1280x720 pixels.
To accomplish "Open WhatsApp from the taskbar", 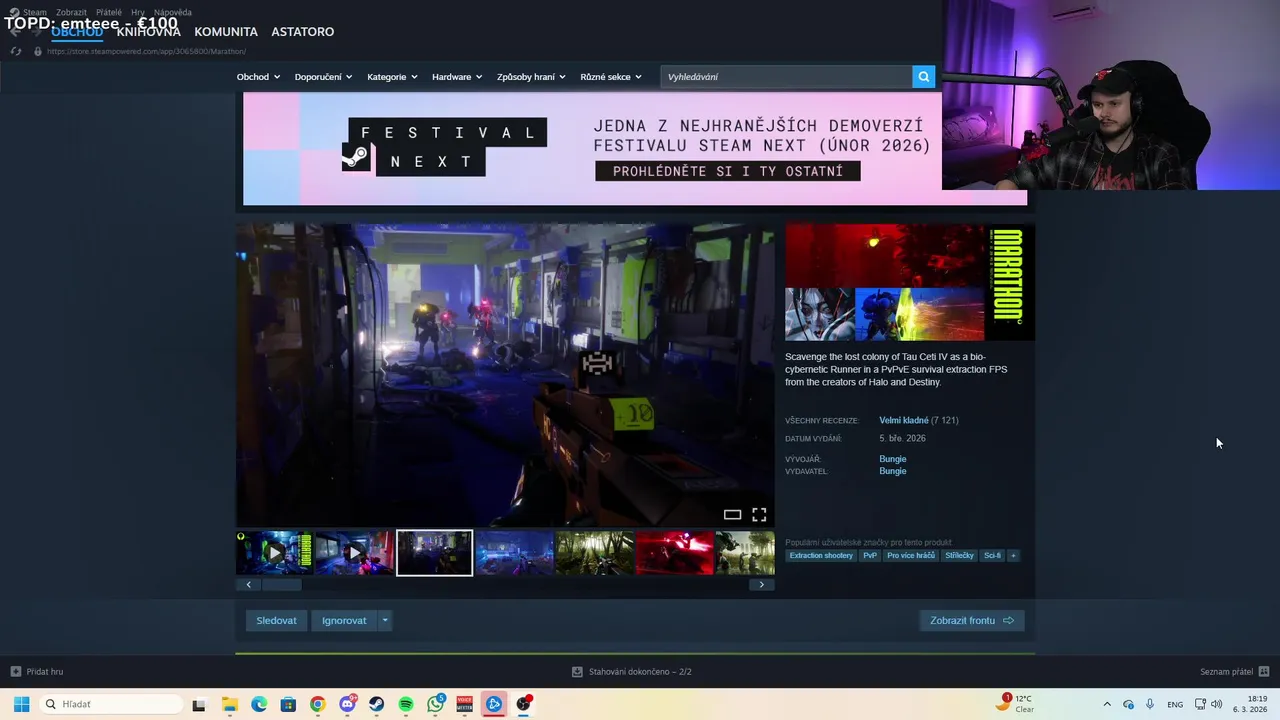I will pos(435,704).
